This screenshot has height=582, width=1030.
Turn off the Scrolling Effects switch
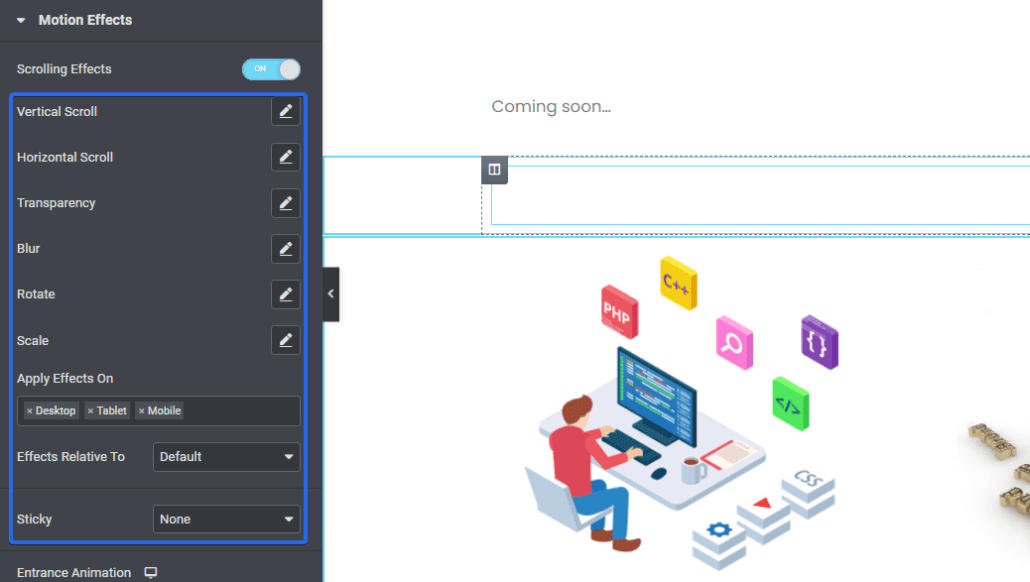pyautogui.click(x=271, y=69)
